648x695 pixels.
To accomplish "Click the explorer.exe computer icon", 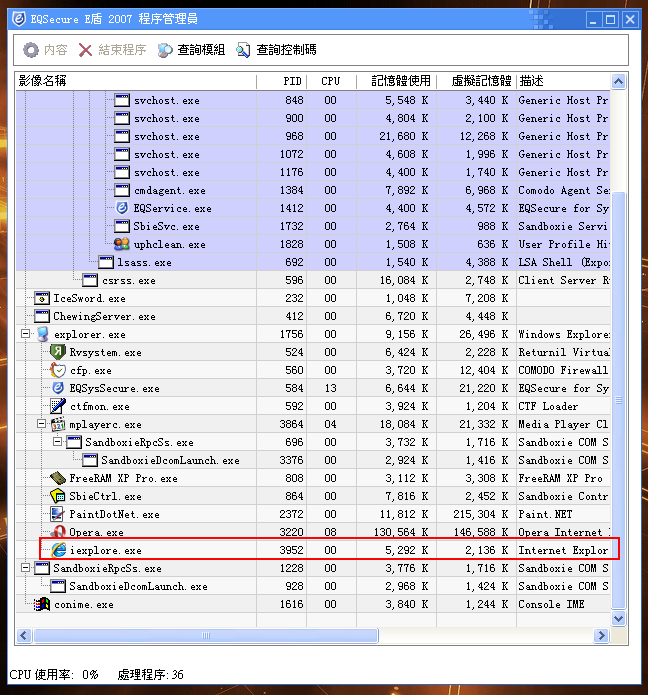I will (42, 334).
